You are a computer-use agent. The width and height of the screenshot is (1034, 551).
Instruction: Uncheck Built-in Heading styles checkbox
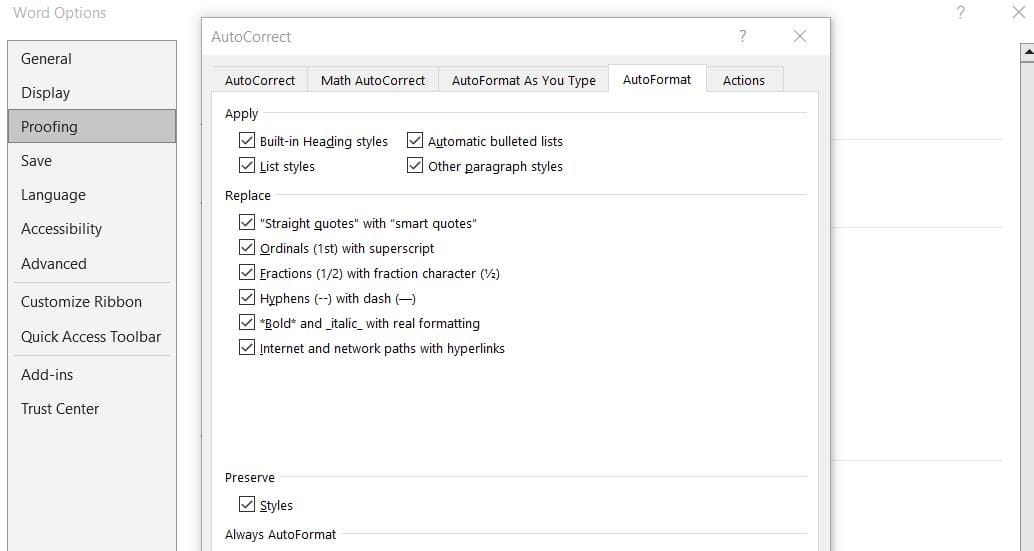point(247,141)
